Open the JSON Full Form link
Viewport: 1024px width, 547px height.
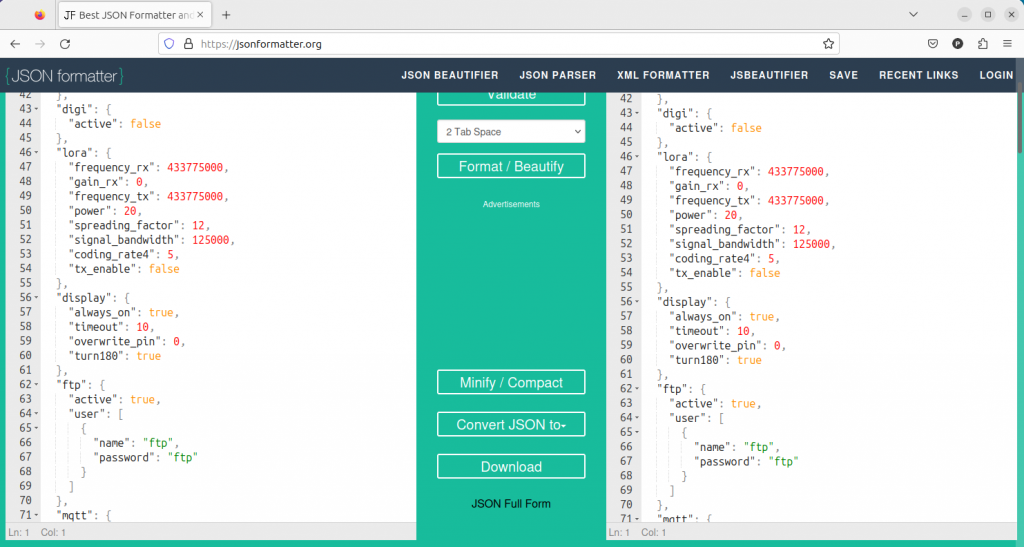(511, 504)
